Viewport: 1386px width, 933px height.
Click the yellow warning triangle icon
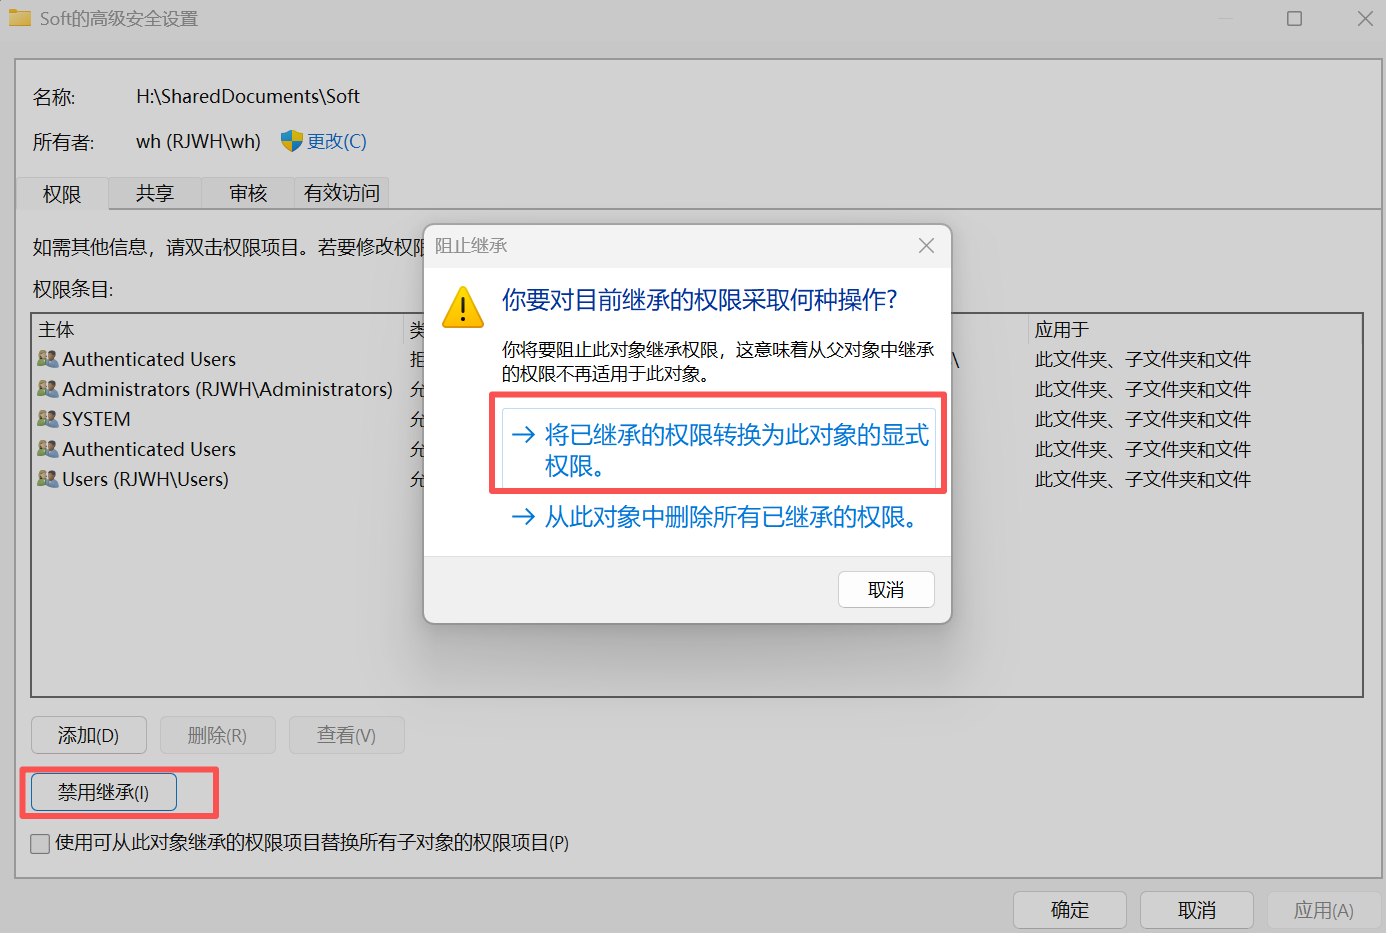463,307
